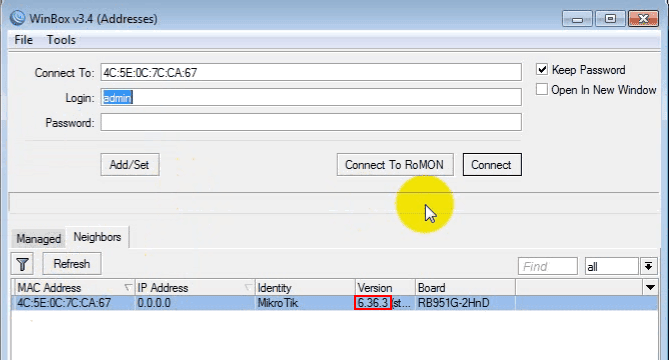Click IP address 0.0.0.0 cell
This screenshot has height=360, width=669.
pyautogui.click(x=195, y=303)
